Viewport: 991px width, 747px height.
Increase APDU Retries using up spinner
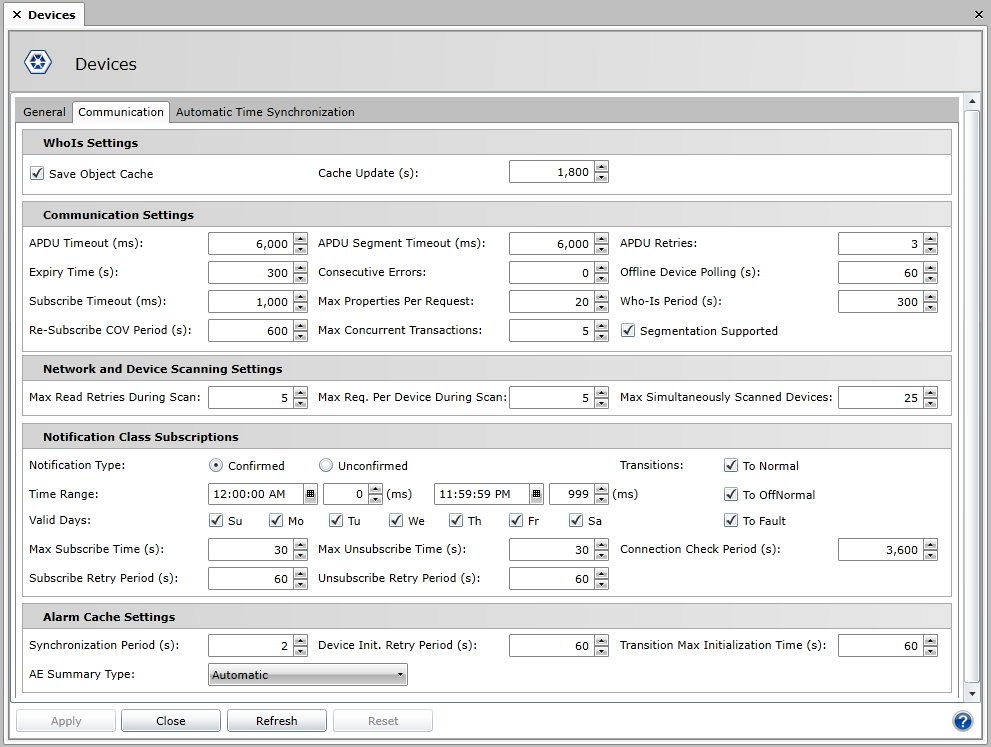click(930, 239)
